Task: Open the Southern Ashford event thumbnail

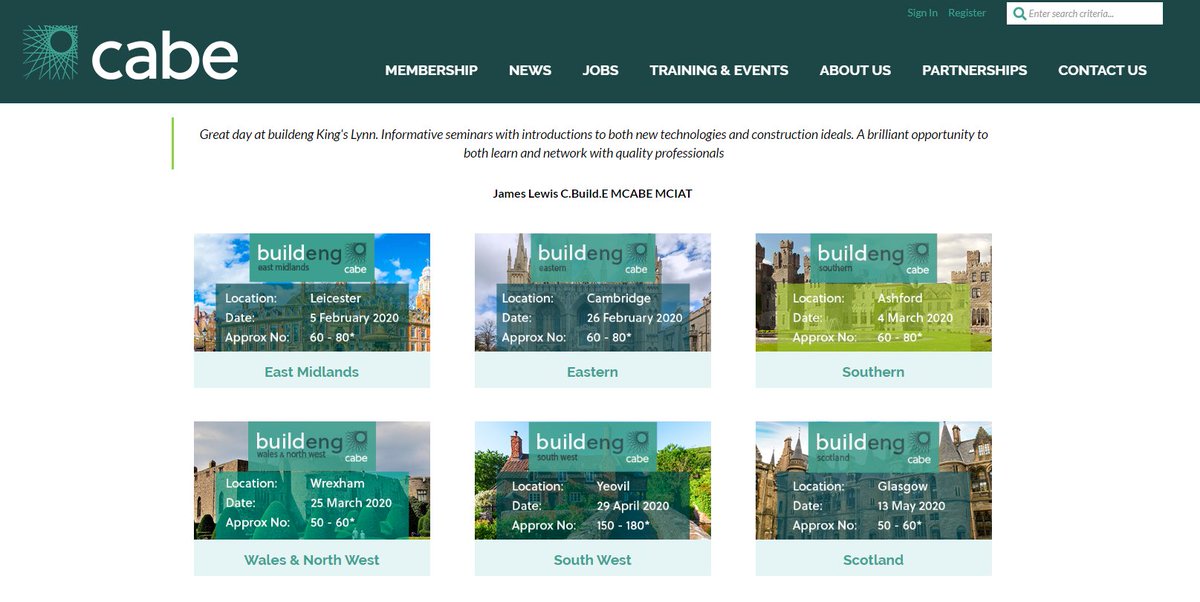Action: click(874, 292)
